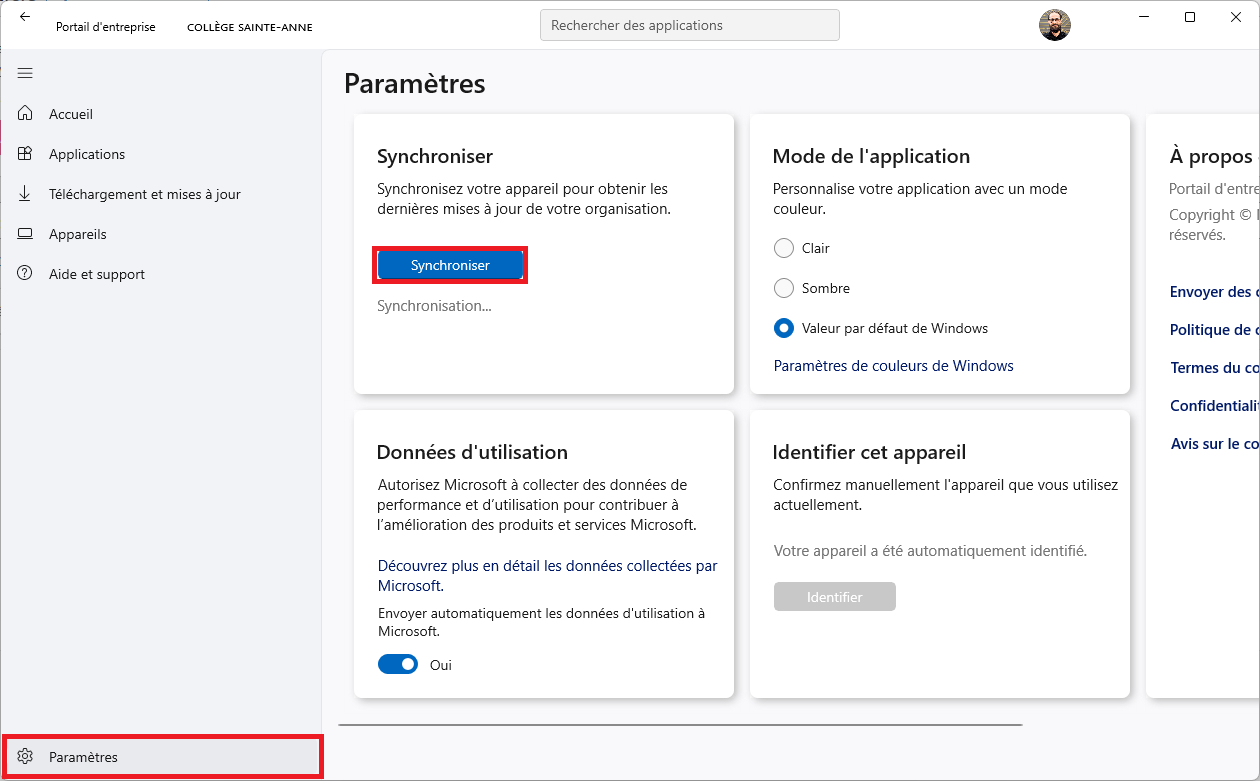1260x781 pixels.
Task: Open the user profile picture
Action: click(1055, 25)
